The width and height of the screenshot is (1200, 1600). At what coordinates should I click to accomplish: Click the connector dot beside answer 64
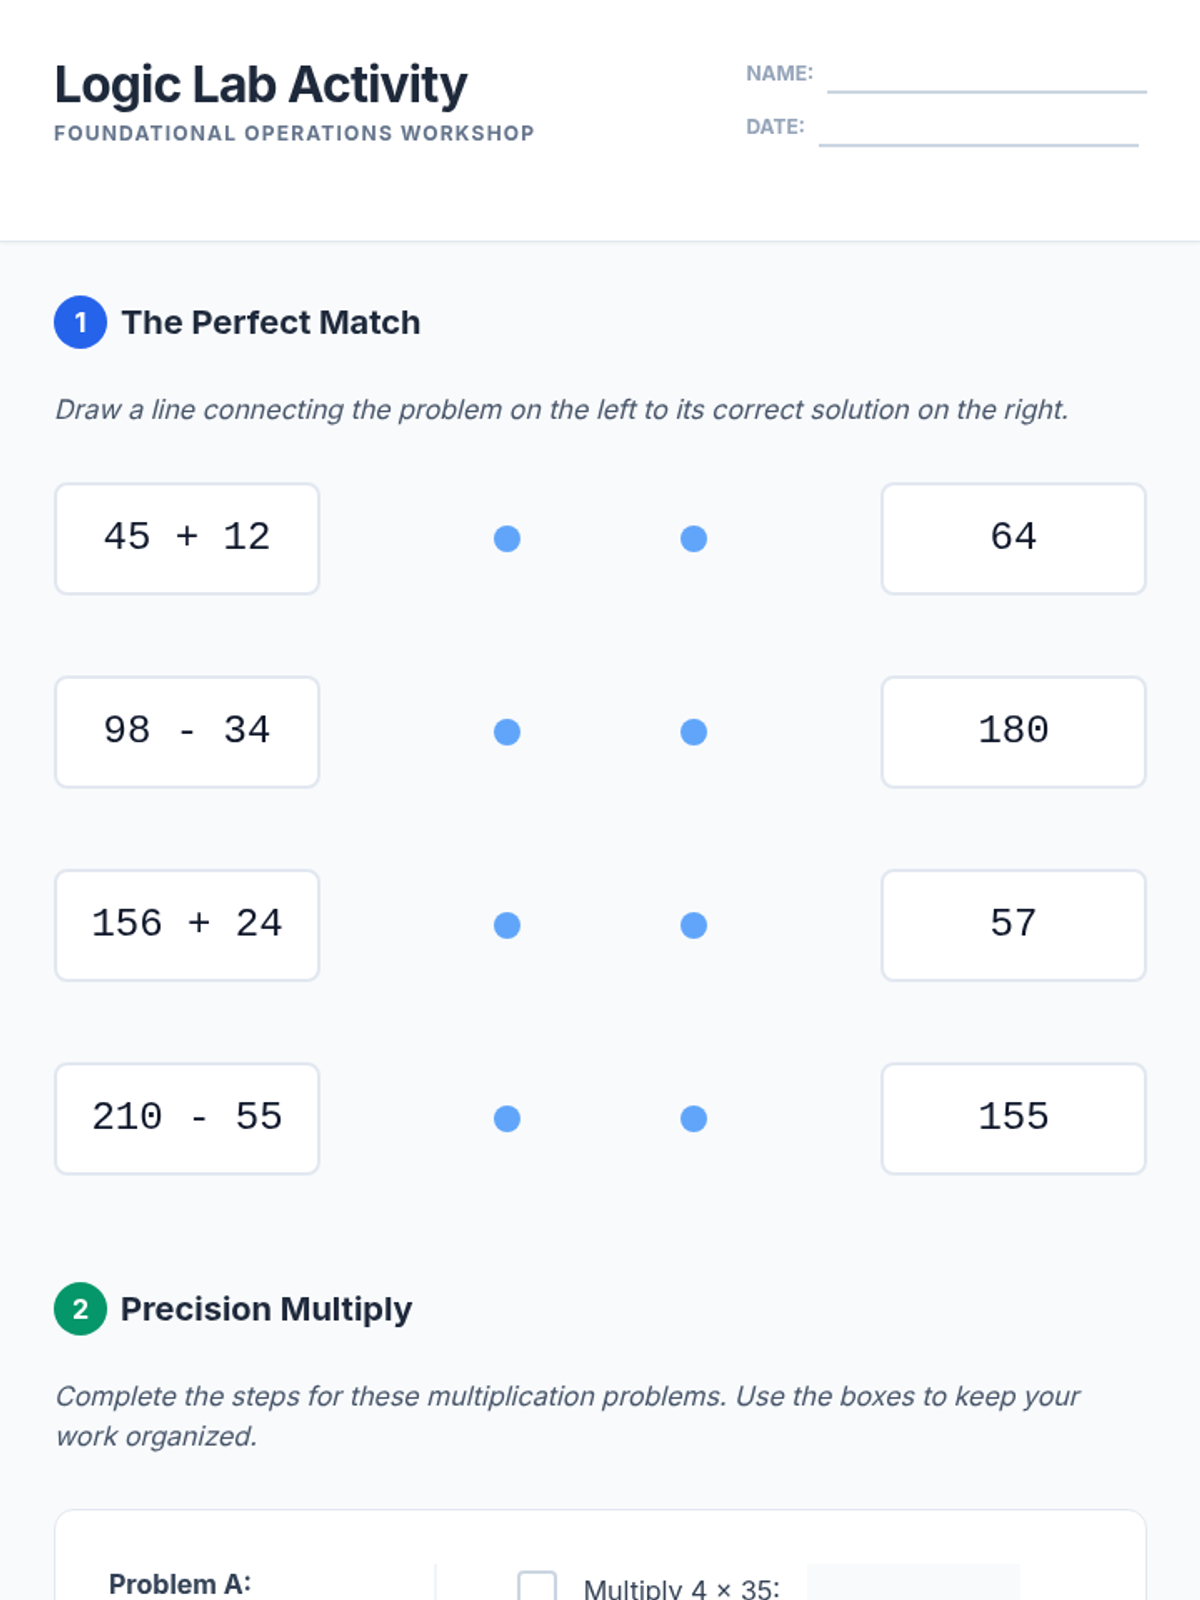click(x=694, y=539)
